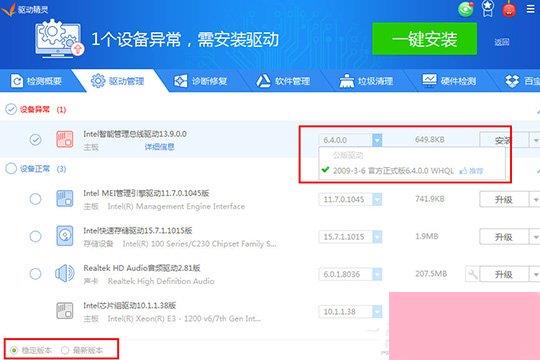The width and height of the screenshot is (540, 360).
Task: Click the Realtek High Definition Audio text
Action: tap(161, 281)
